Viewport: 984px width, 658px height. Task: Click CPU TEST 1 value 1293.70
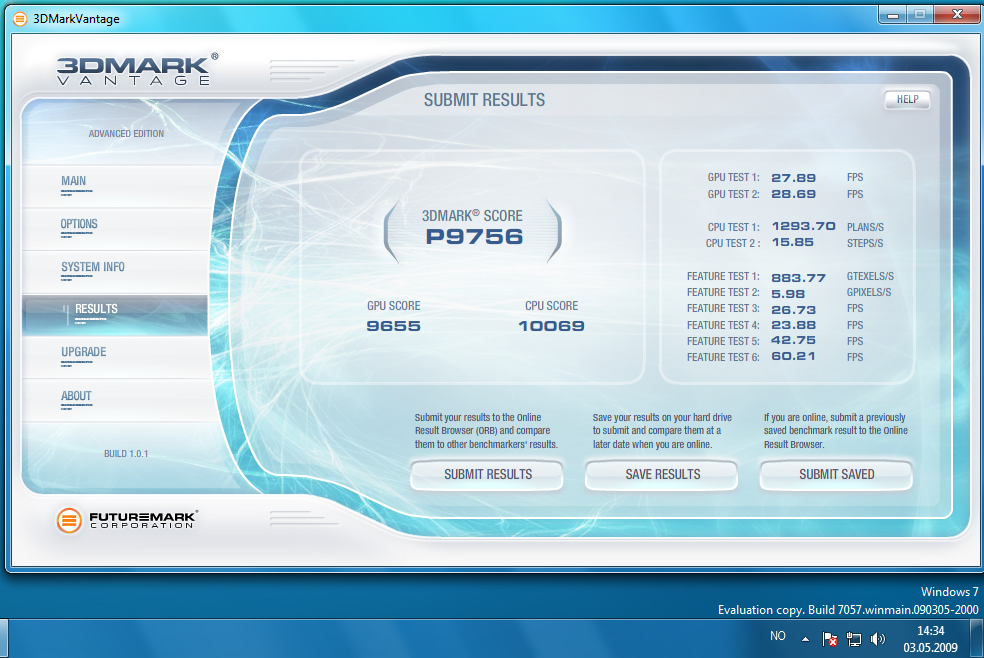(x=803, y=226)
